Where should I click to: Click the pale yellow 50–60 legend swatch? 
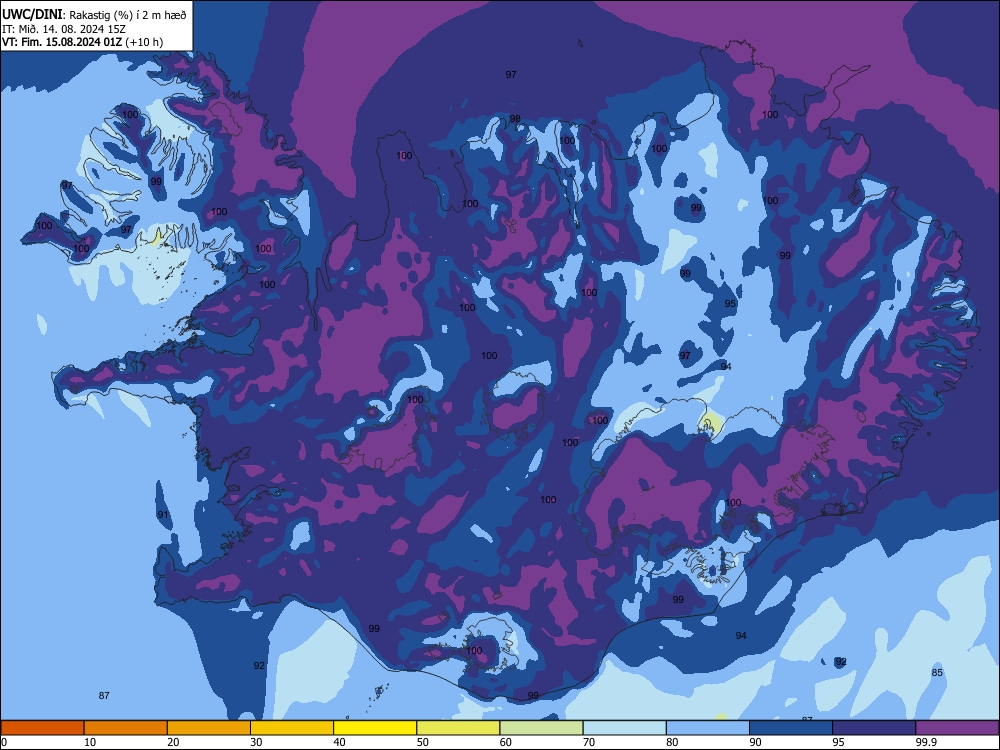(x=458, y=728)
